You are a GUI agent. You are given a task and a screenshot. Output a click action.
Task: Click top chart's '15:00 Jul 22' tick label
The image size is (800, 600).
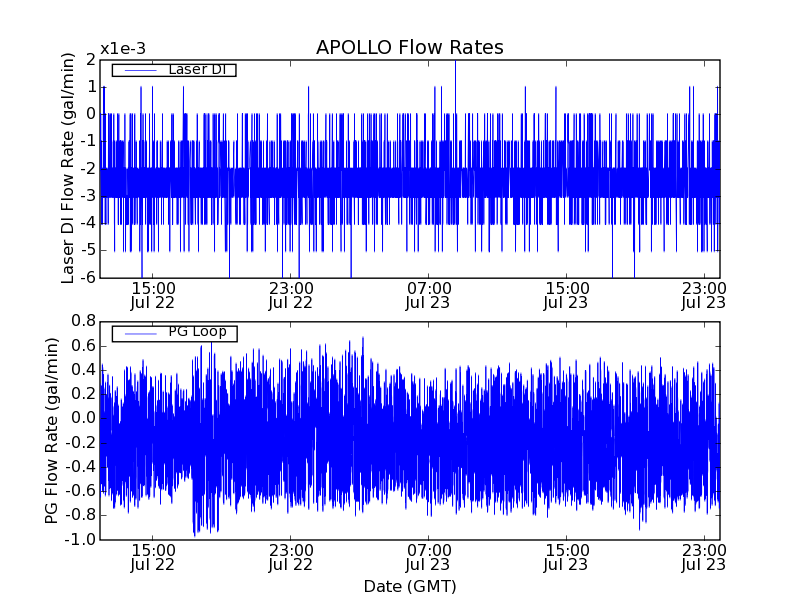coord(153,295)
